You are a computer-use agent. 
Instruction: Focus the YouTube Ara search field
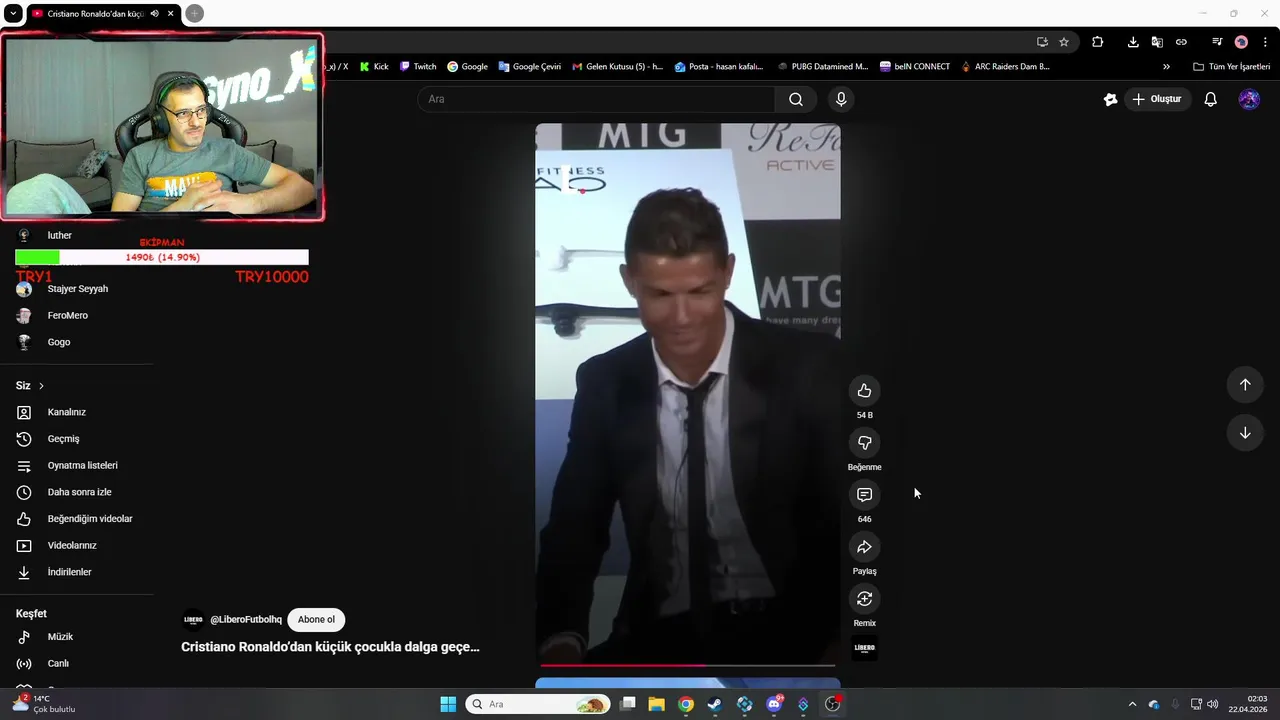point(597,99)
